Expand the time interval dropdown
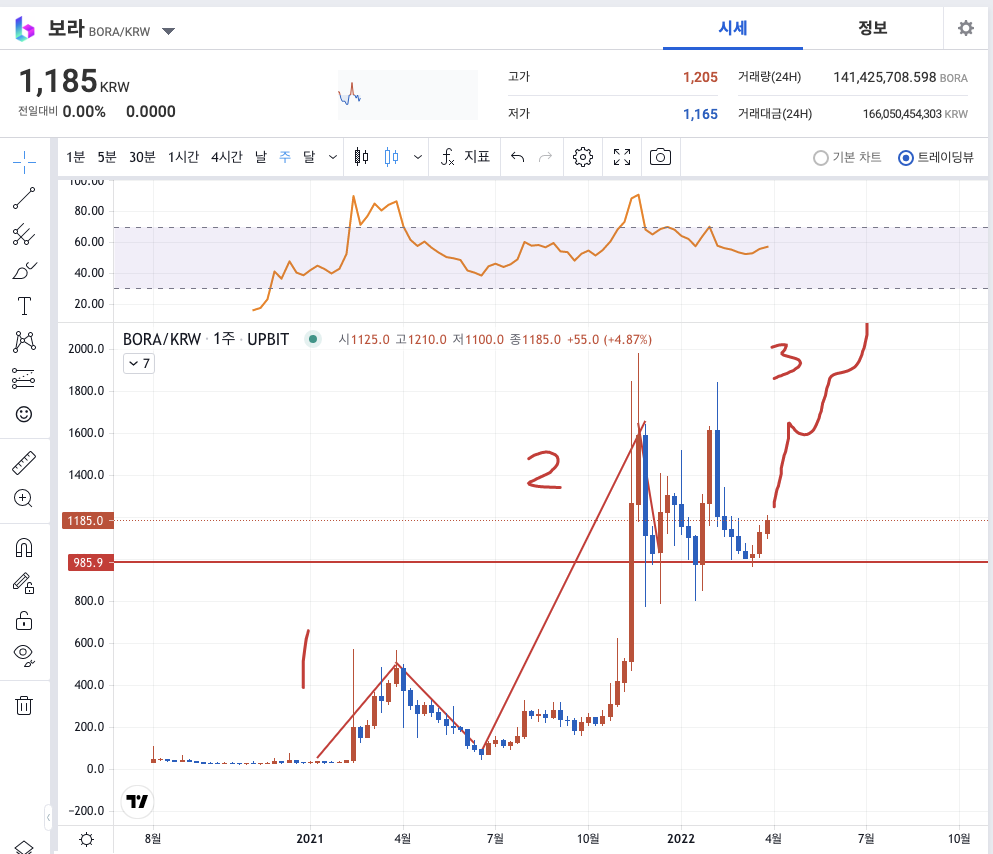Screen dimensions: 993x854 (x=333, y=157)
